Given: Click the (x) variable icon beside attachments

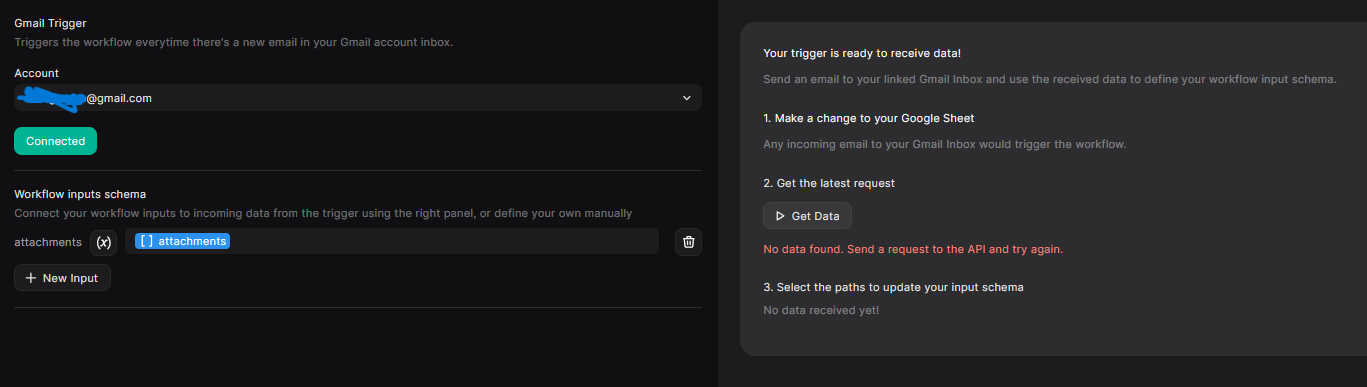Looking at the screenshot, I should coord(104,241).
